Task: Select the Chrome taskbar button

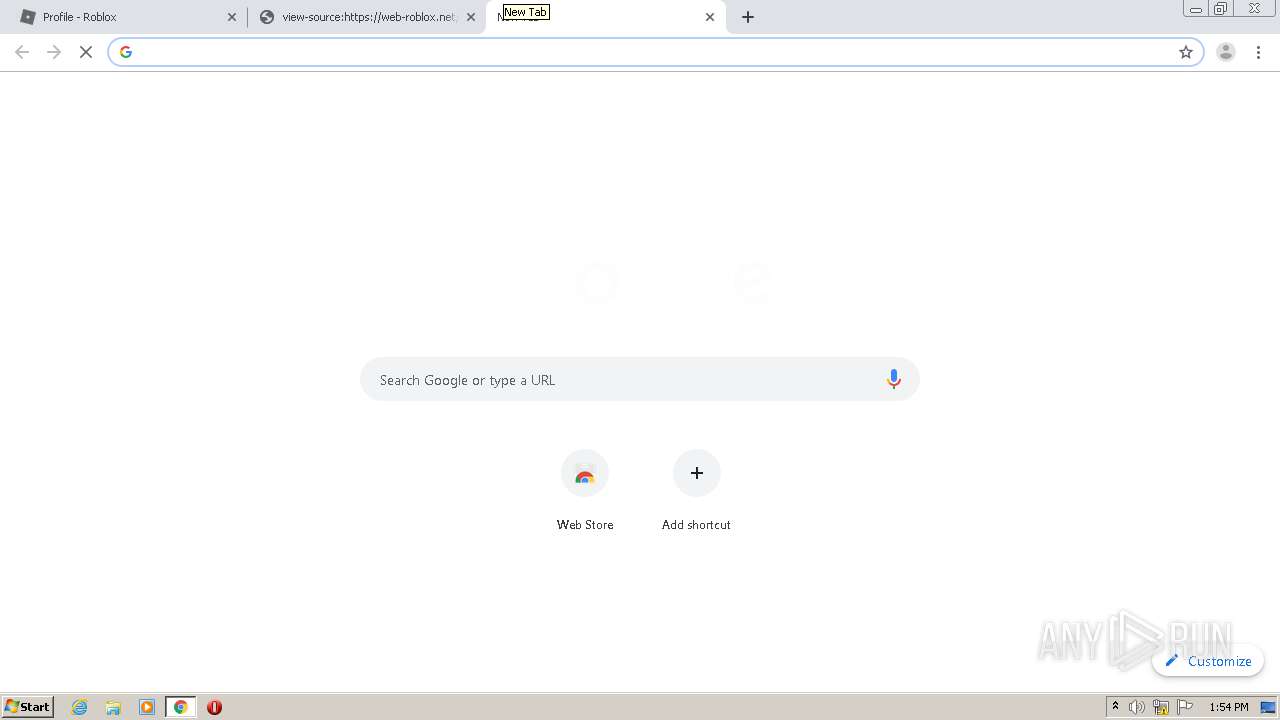Action: [181, 707]
